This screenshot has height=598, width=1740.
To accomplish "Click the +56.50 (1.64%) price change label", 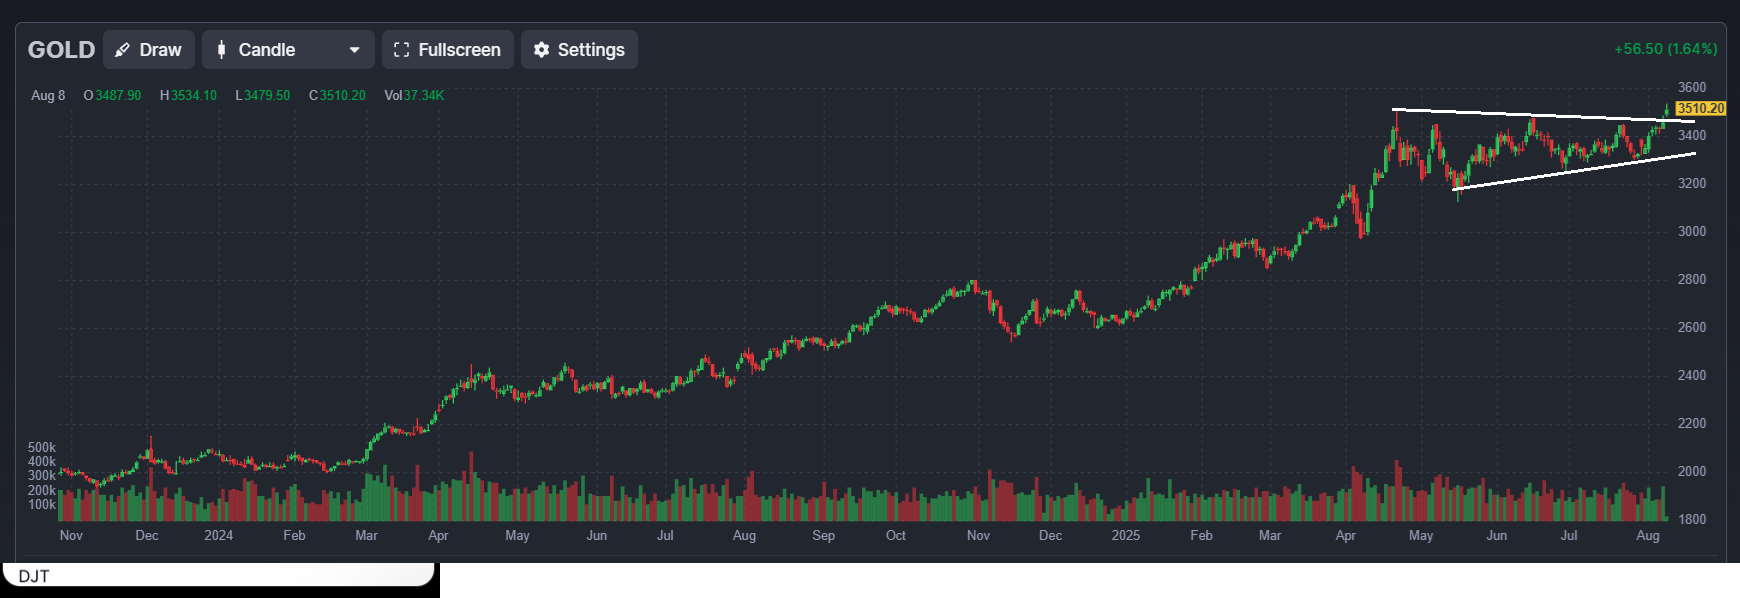I will tap(1665, 49).
